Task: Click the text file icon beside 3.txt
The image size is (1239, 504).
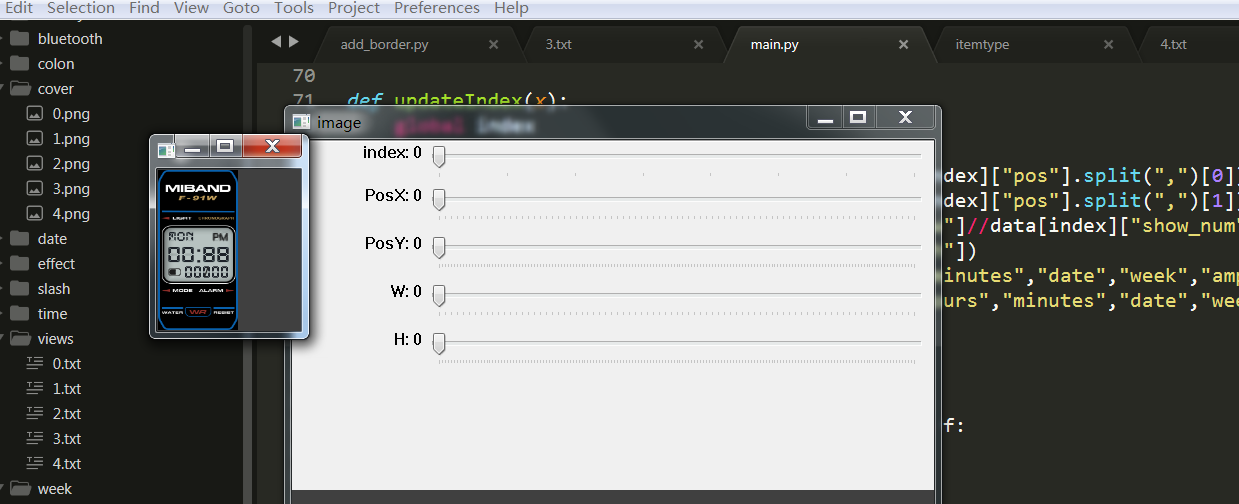Action: [x=35, y=439]
